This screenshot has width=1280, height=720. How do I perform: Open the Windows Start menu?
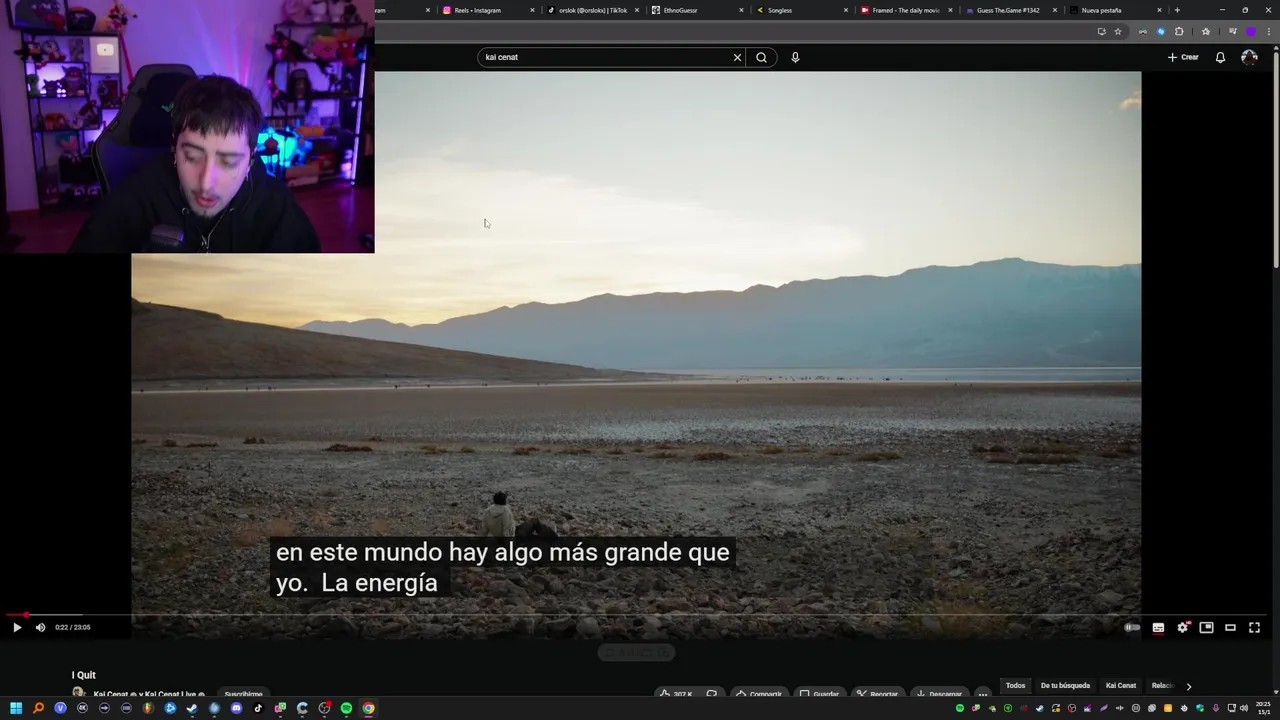click(16, 708)
